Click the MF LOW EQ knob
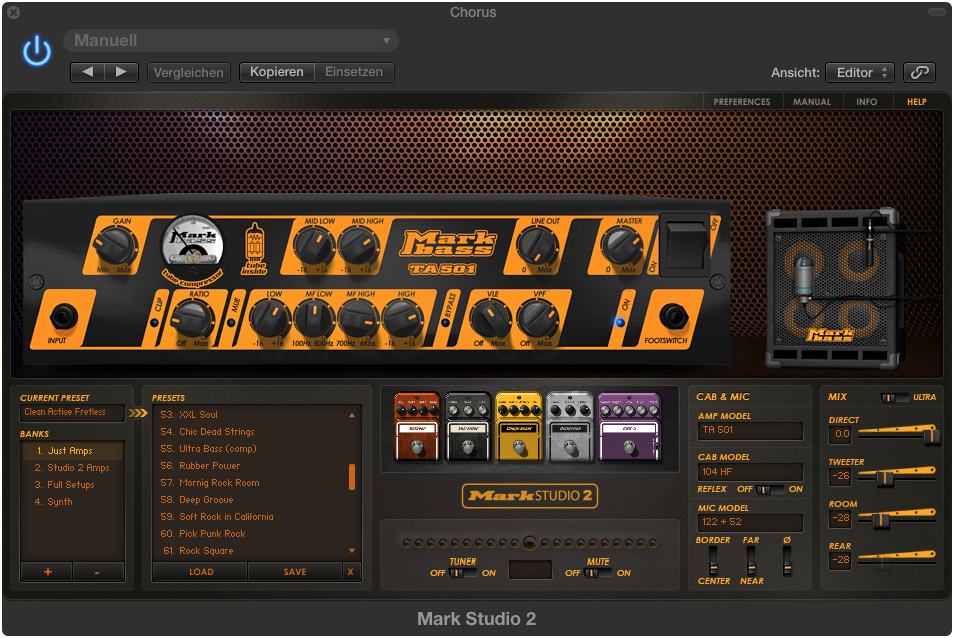Screen dimensions: 954x638 coord(314,319)
